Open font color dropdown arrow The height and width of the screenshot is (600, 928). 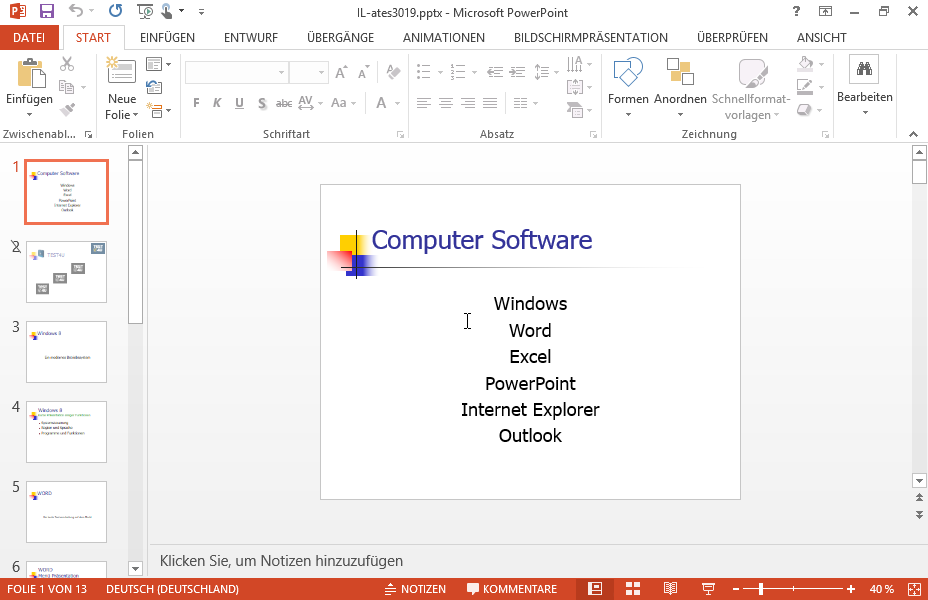pos(398,104)
